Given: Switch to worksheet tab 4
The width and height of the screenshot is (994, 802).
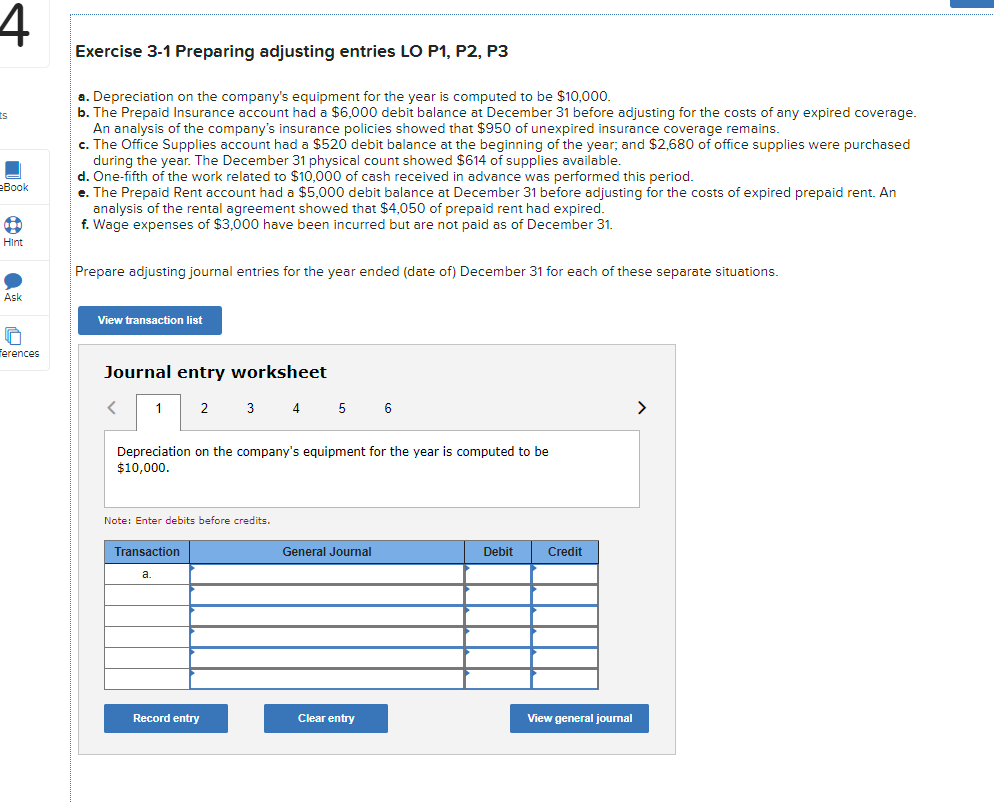Looking at the screenshot, I should coord(296,408).
